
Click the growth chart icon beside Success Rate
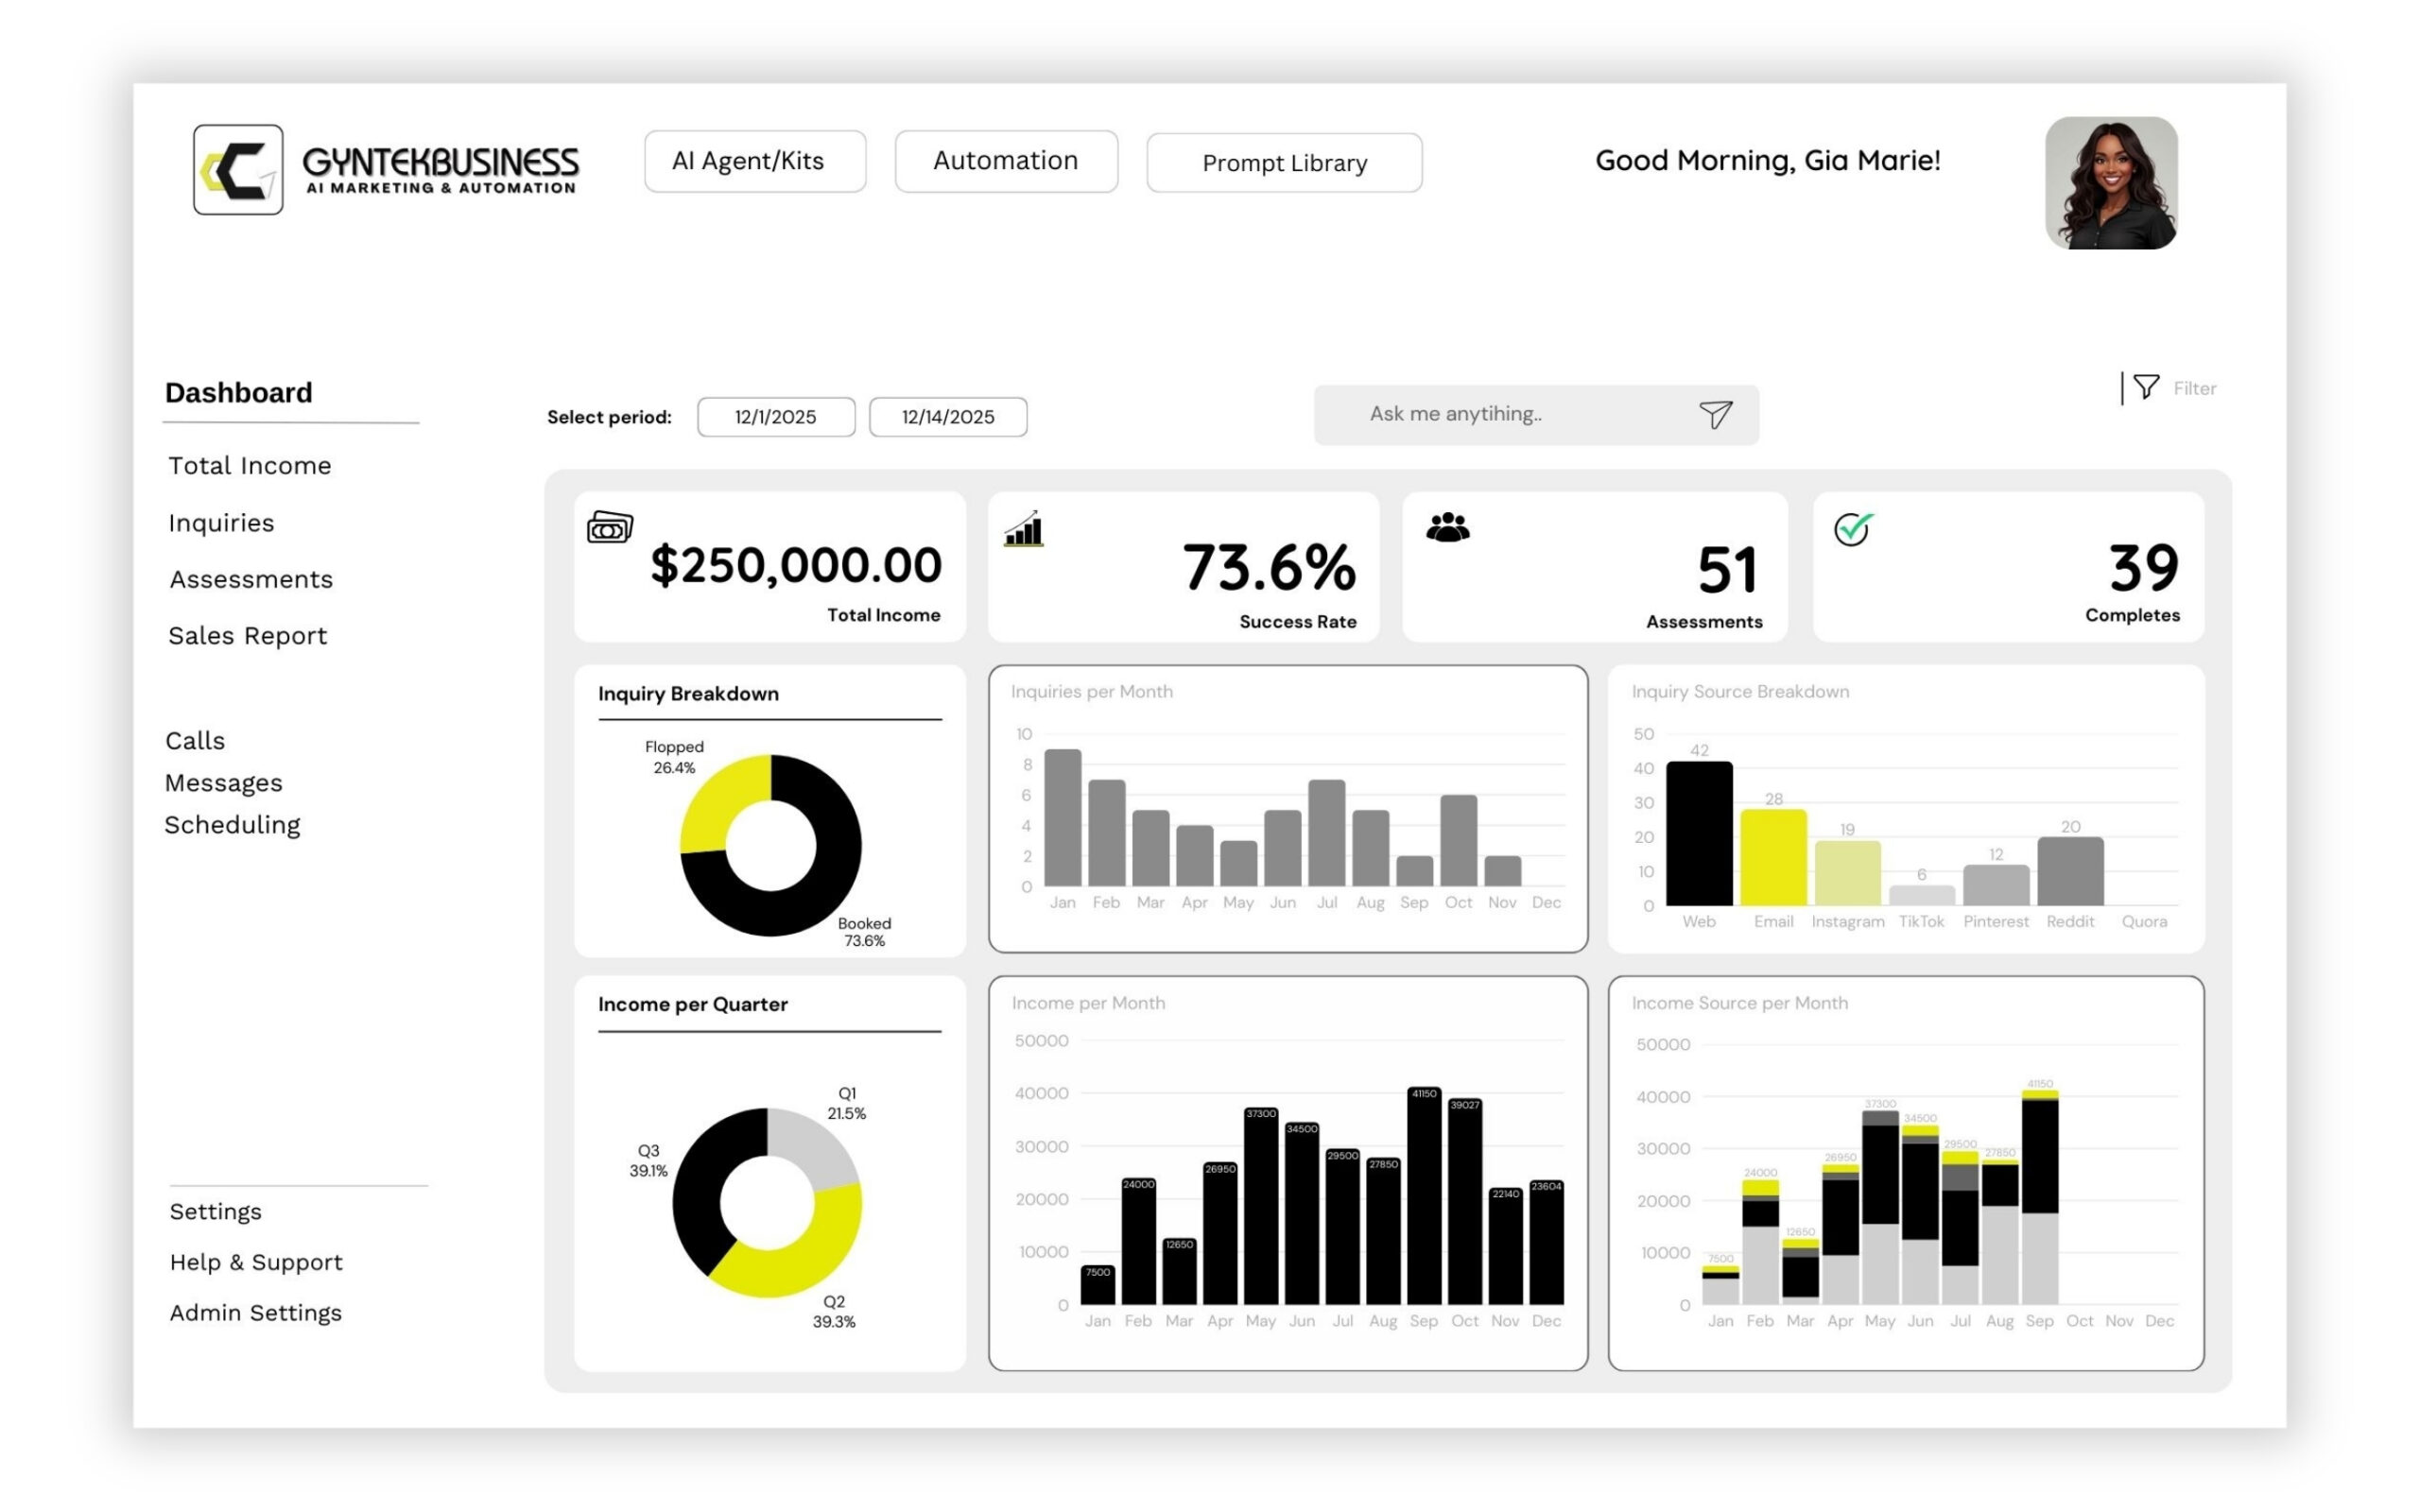[x=1022, y=530]
